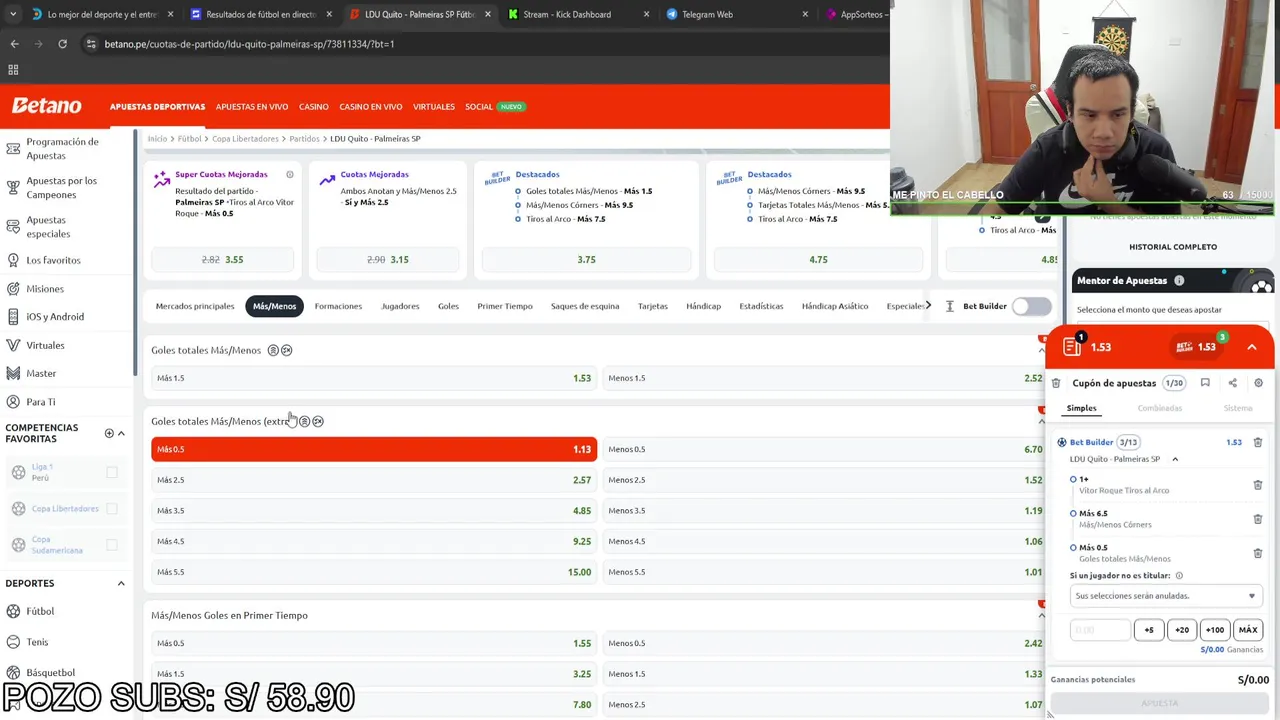Click info icon next to Mentor de Apuestas
This screenshot has height=720, width=1280.
[x=1179, y=281]
